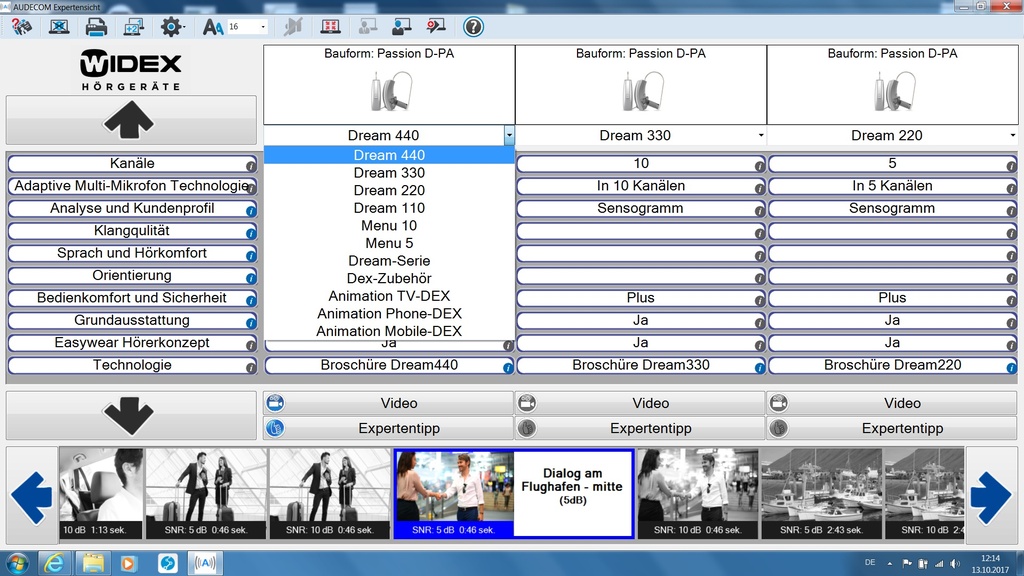This screenshot has height=576, width=1024.
Task: Click the first toolbar icon with colorful question mark
Action: click(22, 27)
